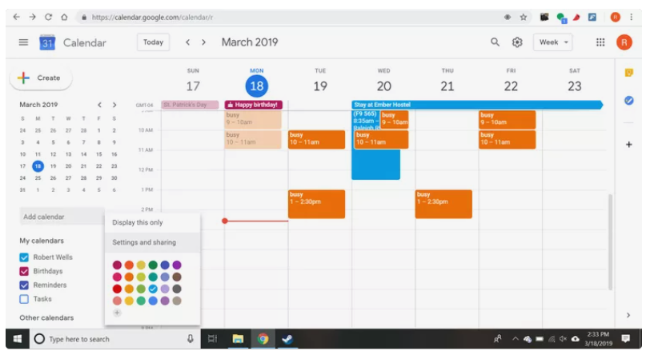Open the taskbar clock showing 2:33 PM

point(598,339)
